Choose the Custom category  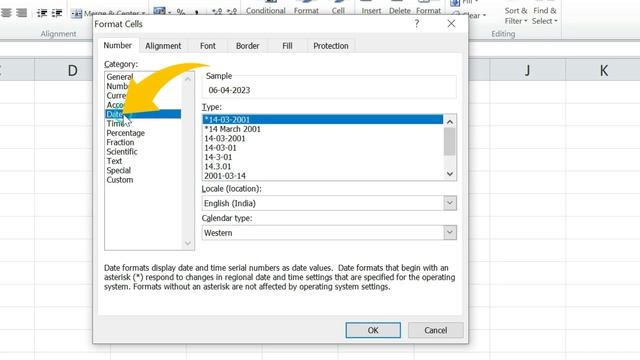point(143,180)
